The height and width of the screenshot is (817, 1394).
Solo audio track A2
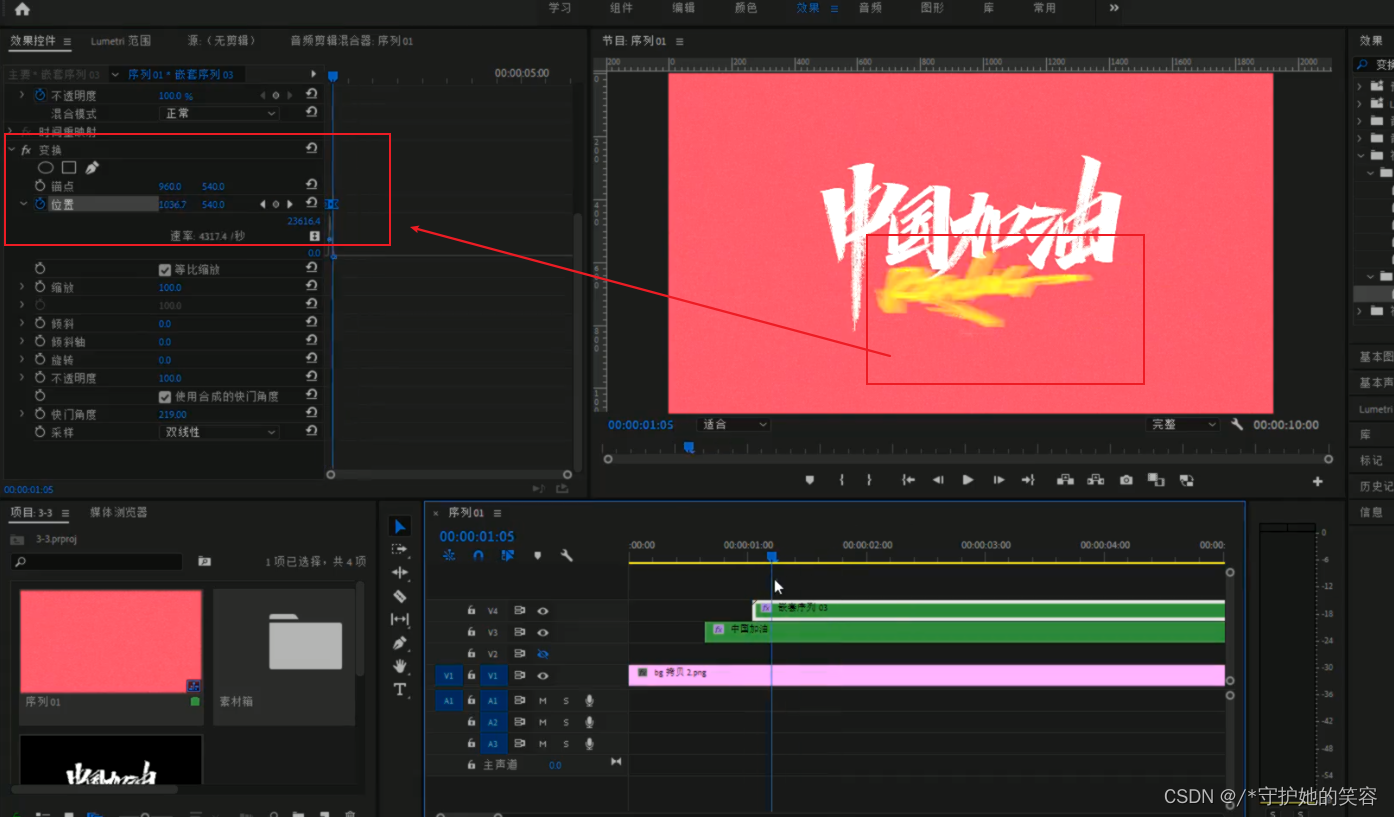[565, 722]
